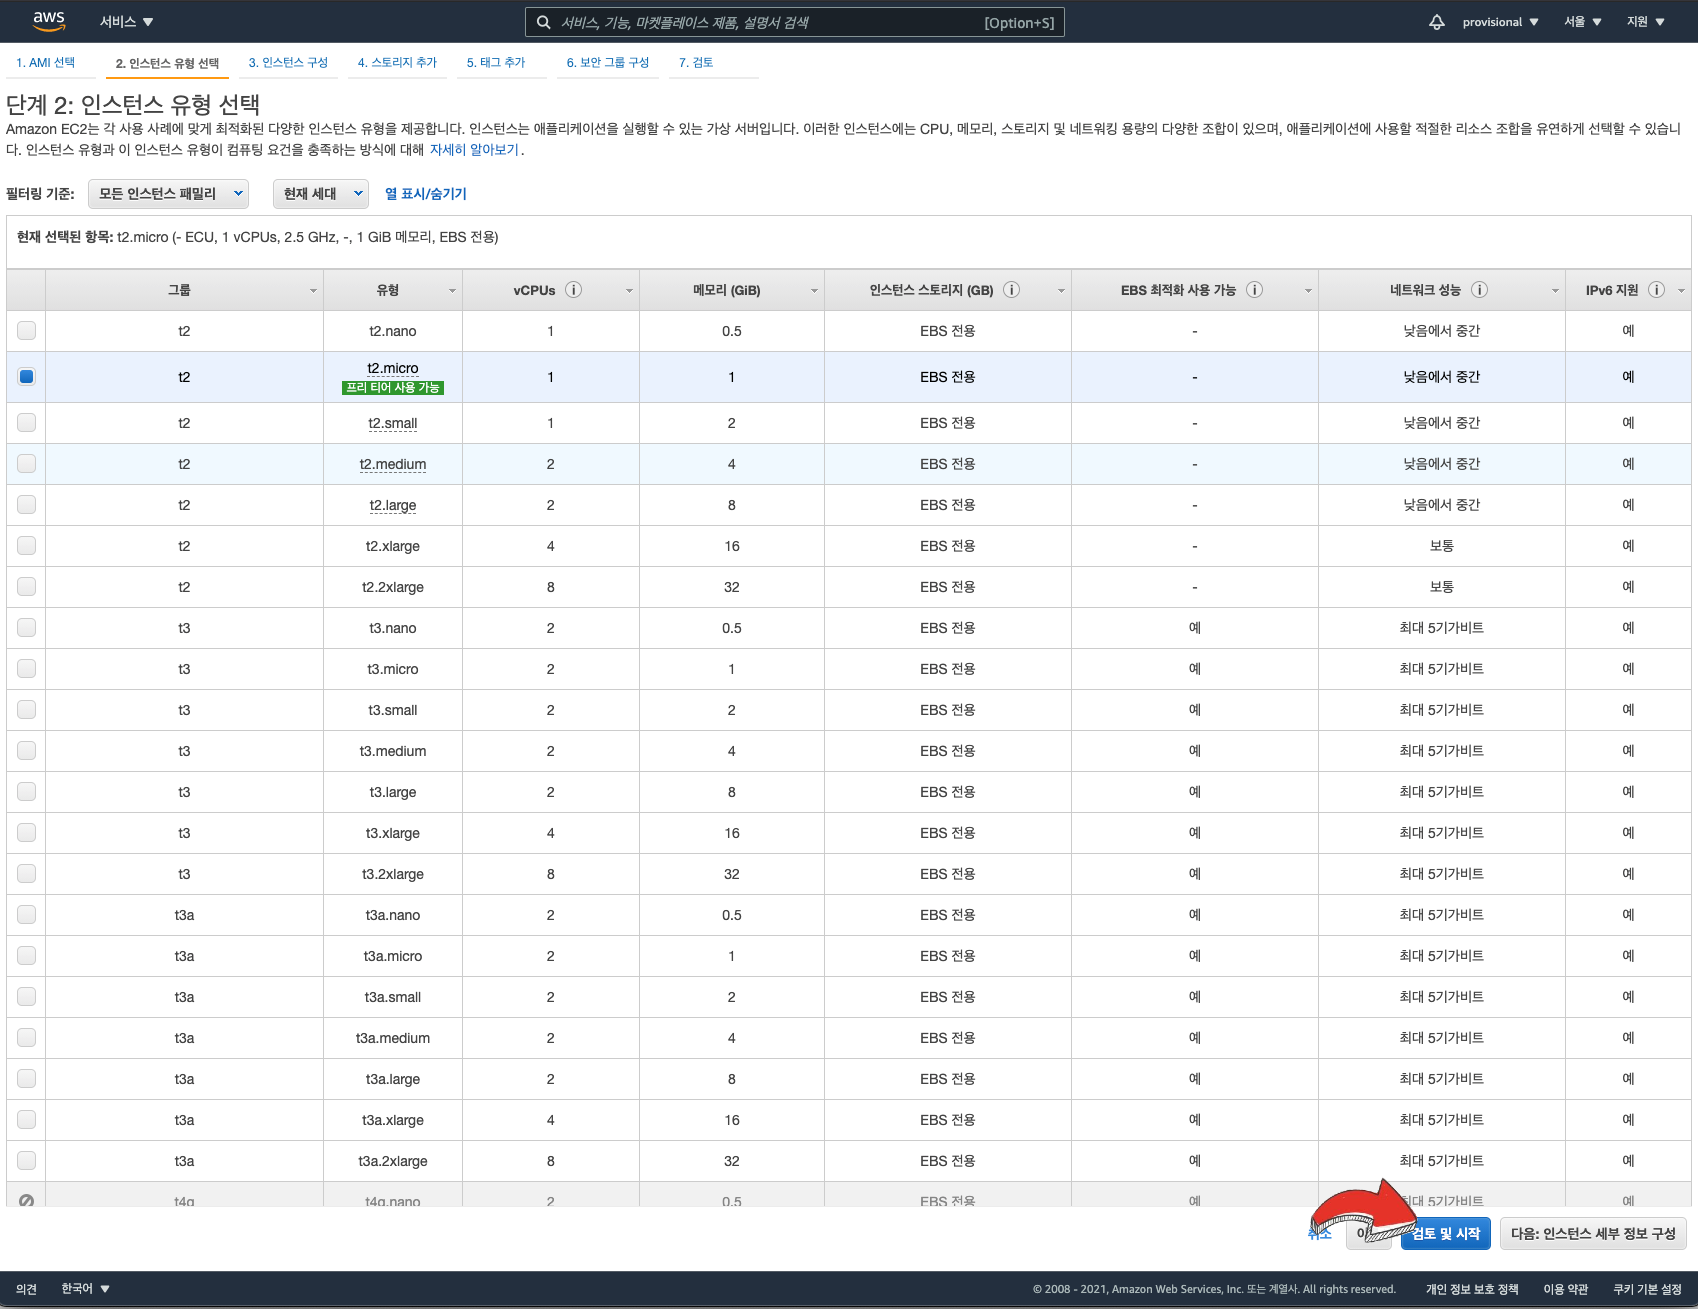1698x1309 pixels.
Task: Click the t3.nano type cell
Action: pyautogui.click(x=393, y=628)
